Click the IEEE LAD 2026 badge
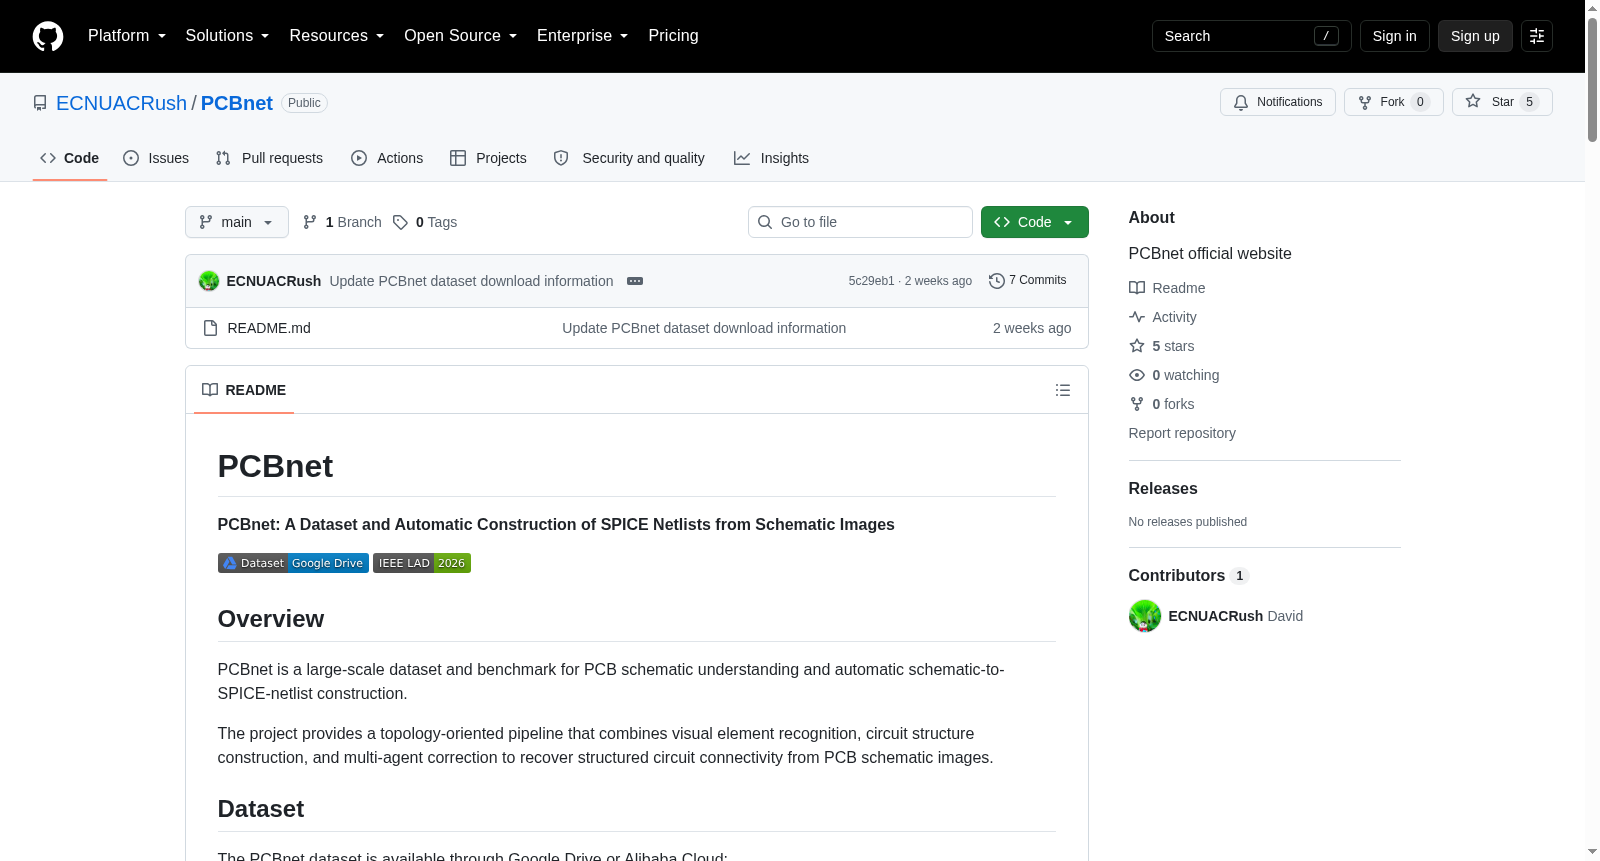The image size is (1600, 861). pyautogui.click(x=422, y=563)
